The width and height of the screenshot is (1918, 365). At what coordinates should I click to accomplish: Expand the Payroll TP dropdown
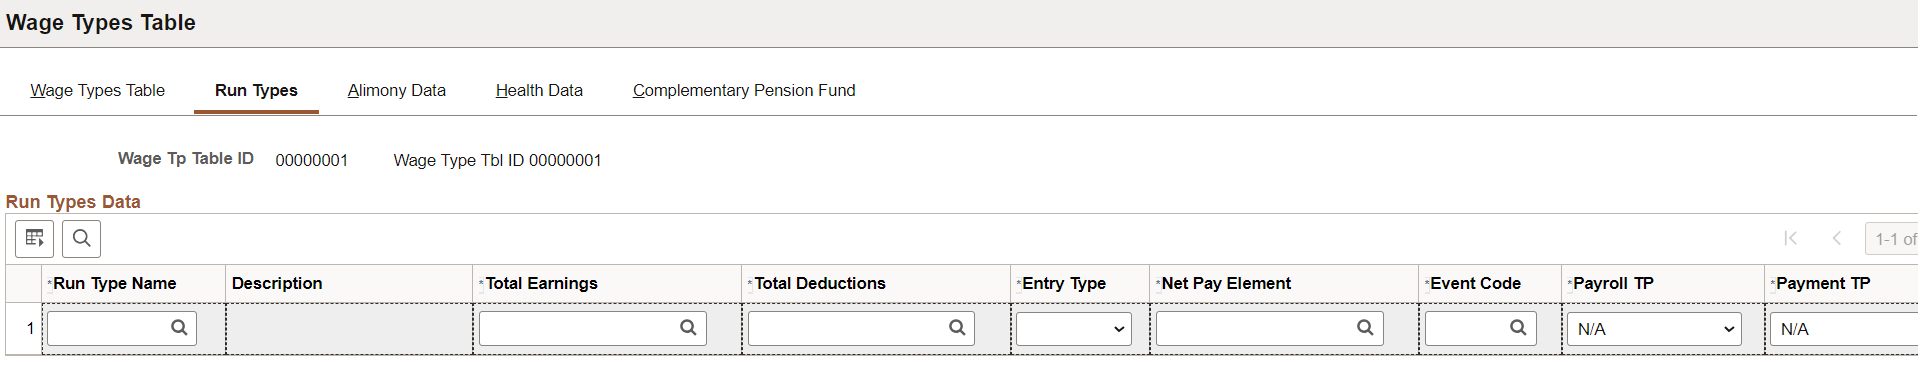point(1655,328)
